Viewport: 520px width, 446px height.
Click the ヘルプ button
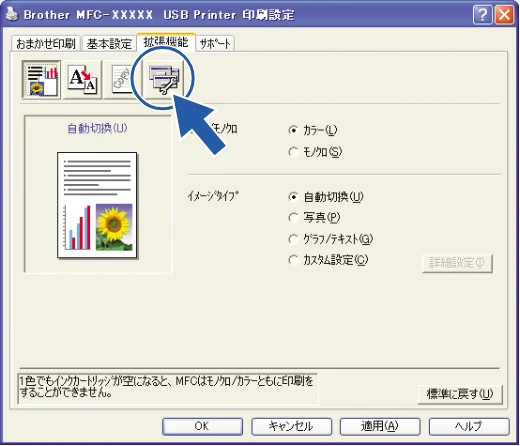469,426
